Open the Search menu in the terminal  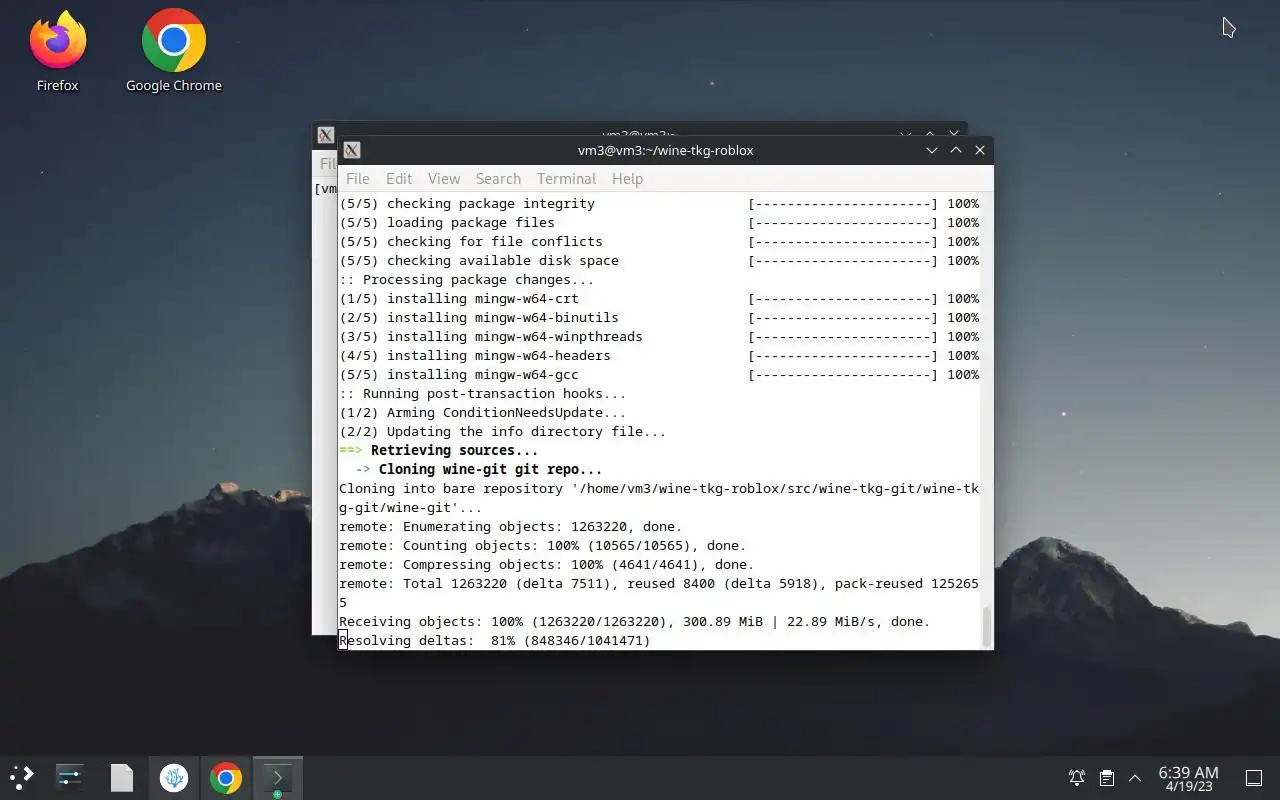coord(498,178)
